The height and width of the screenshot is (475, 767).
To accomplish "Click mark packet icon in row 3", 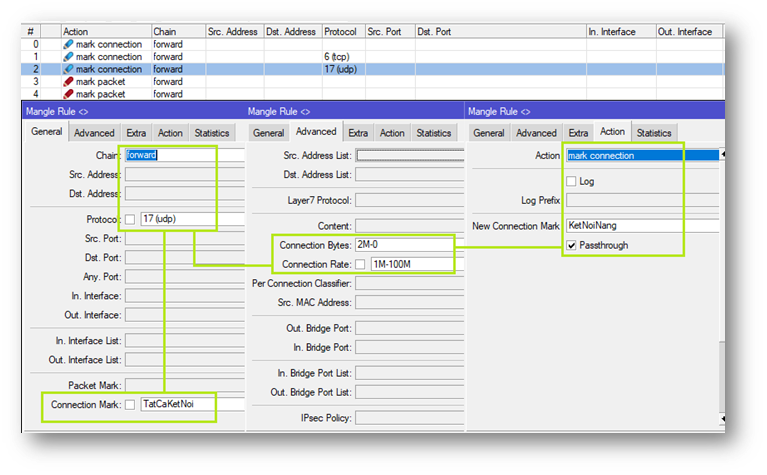I will (x=68, y=82).
